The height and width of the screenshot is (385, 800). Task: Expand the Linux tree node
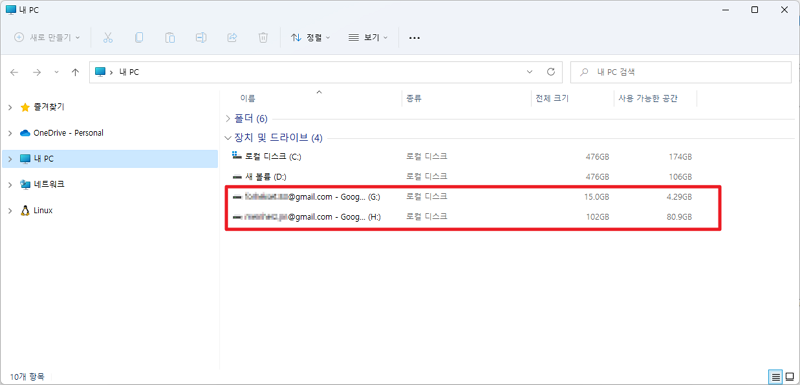[x=10, y=211]
